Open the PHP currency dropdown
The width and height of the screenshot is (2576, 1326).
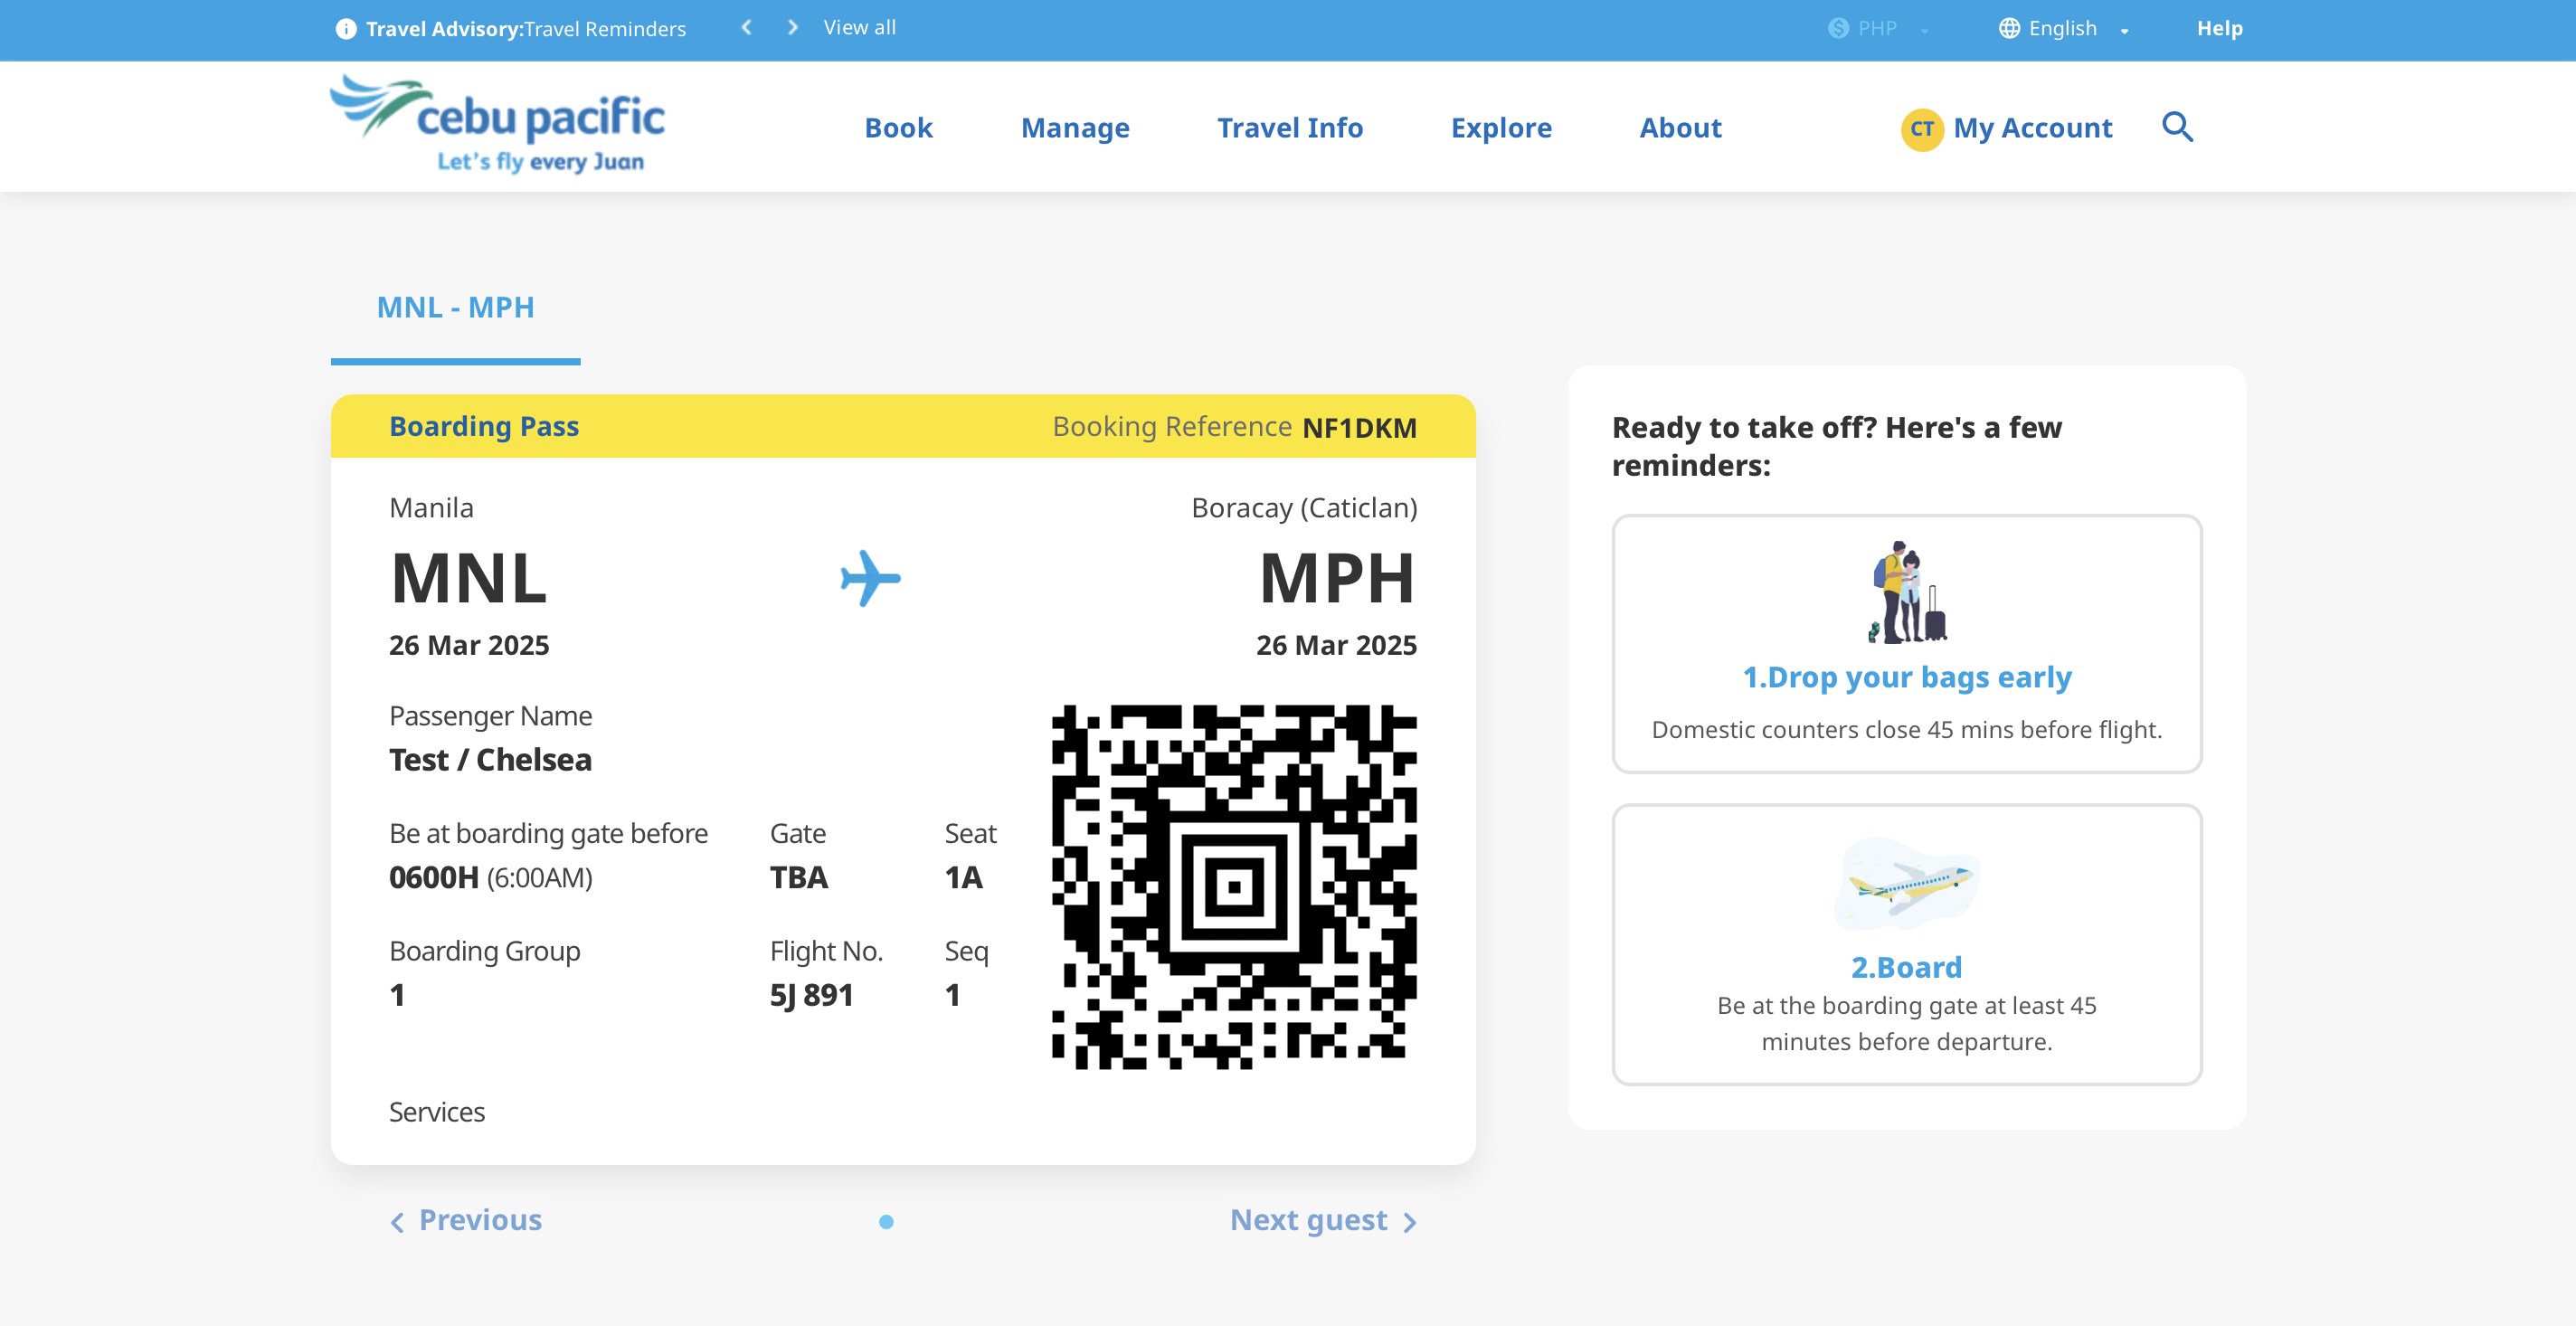[1879, 29]
